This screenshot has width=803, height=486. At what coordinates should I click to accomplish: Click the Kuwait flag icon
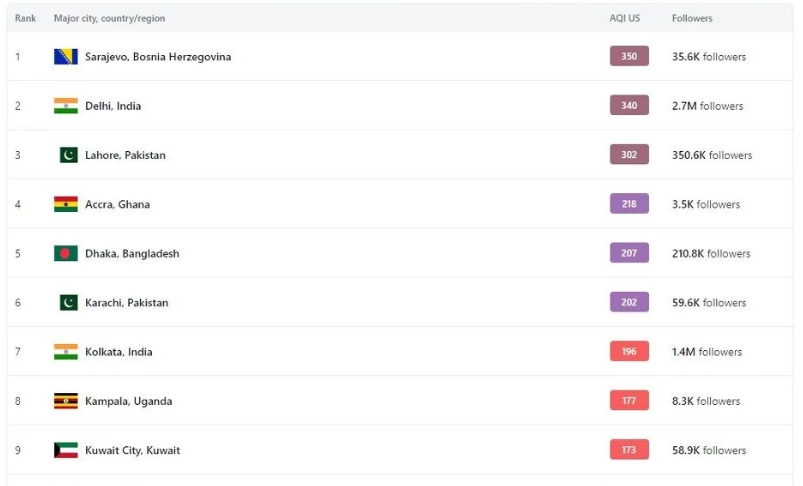point(66,450)
